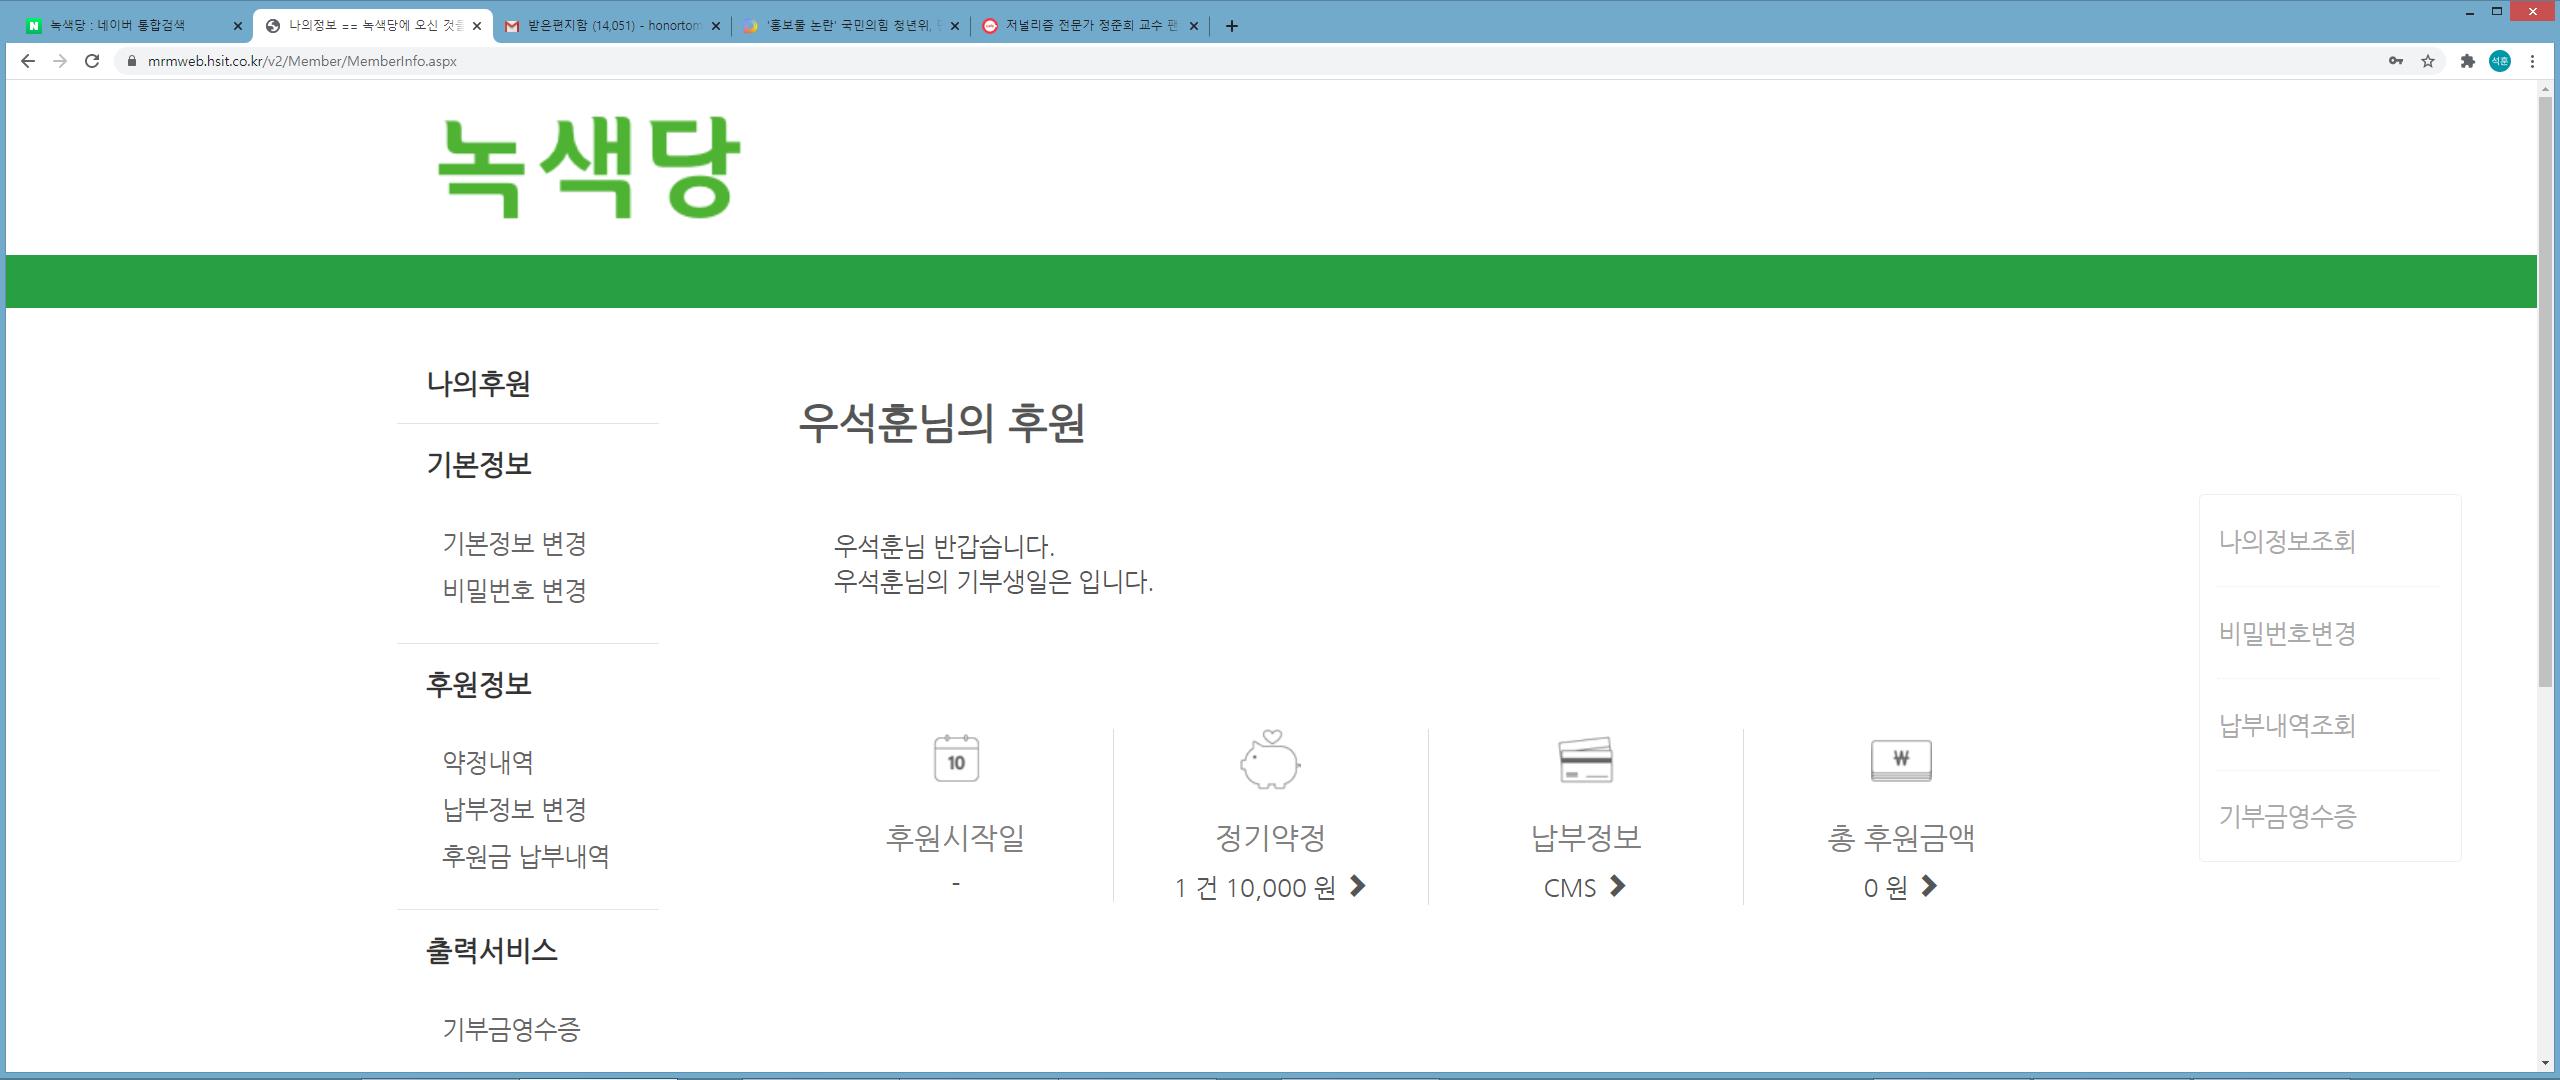Screen dimensions: 2560x1080
Task: Click the credit card icon above 납부정보
Action: tap(1585, 760)
